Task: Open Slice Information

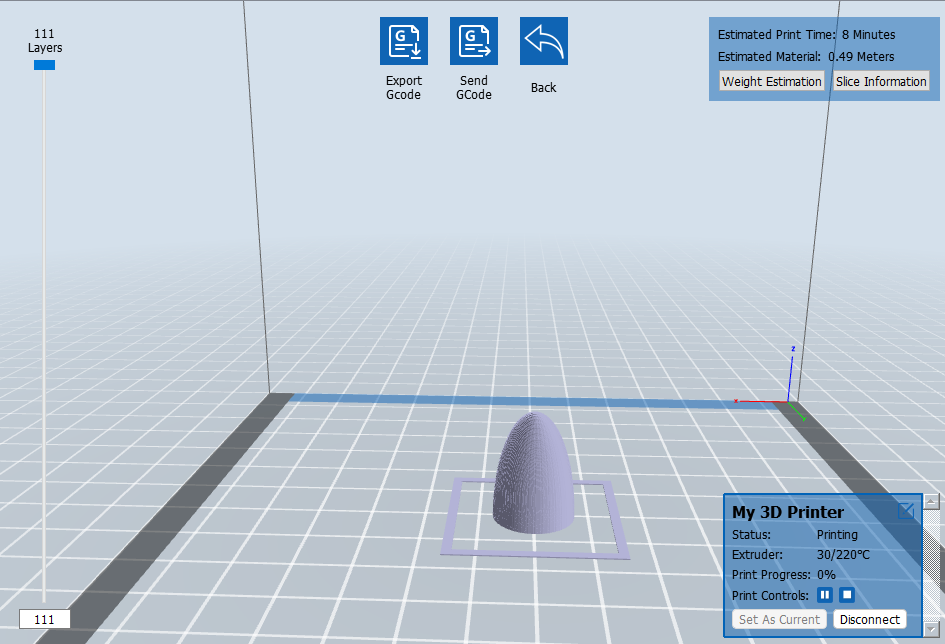Action: (x=881, y=81)
